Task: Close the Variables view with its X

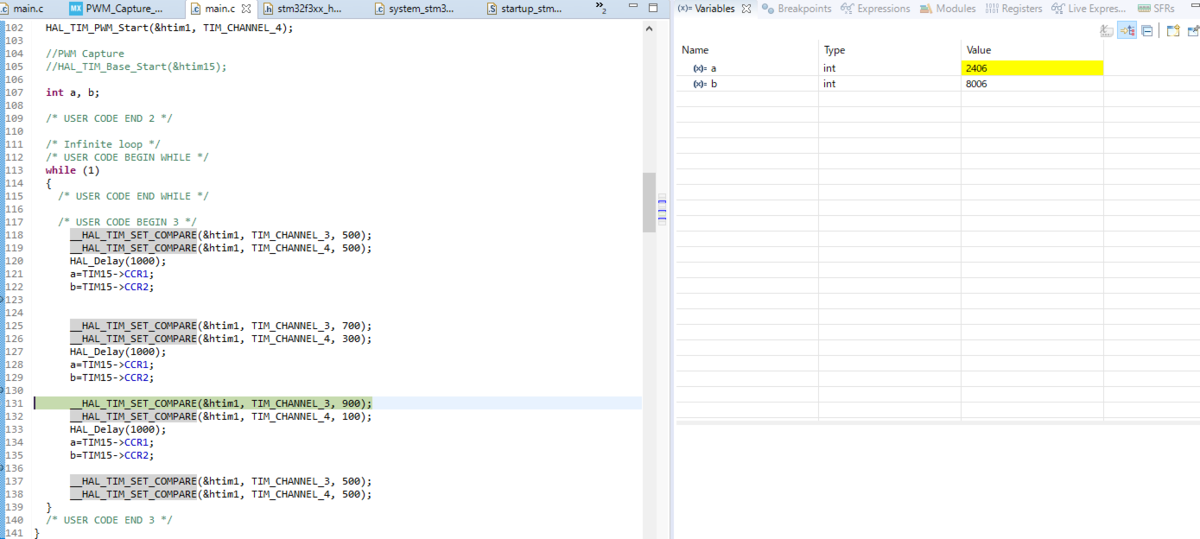Action: (746, 9)
